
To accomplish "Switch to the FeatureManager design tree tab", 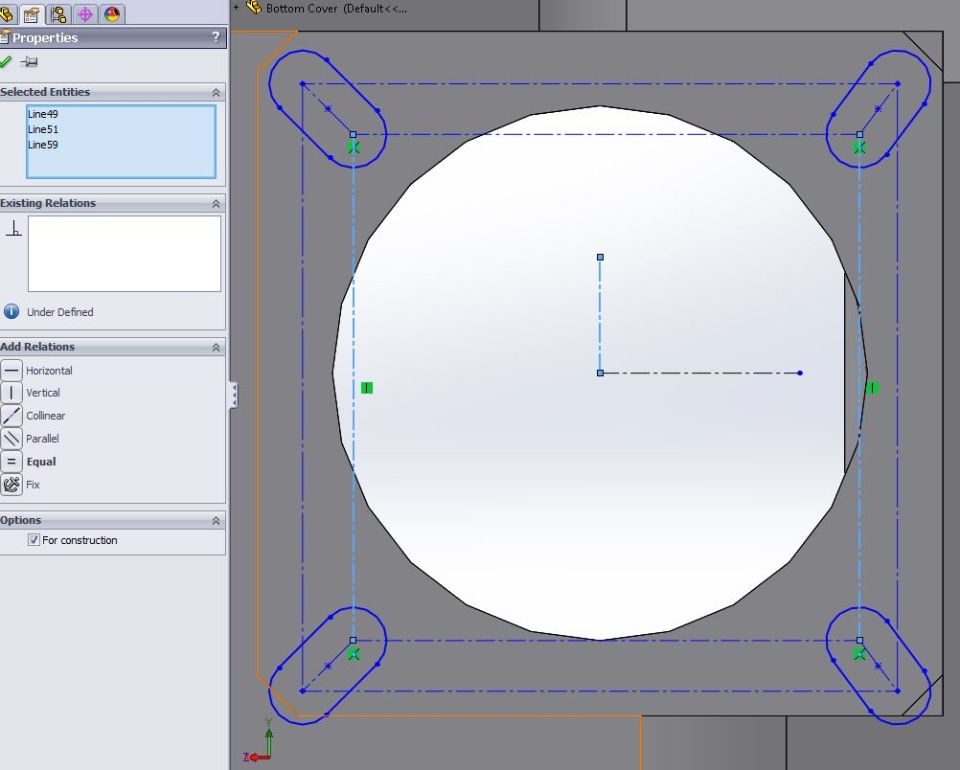I will point(6,13).
